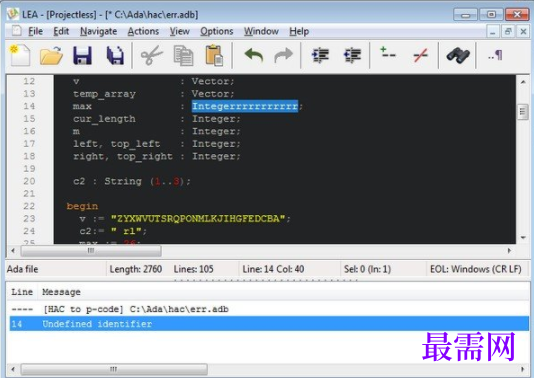Image resolution: width=534 pixels, height=378 pixels.
Task: Redo with the grey arrow icon
Action: 283,55
